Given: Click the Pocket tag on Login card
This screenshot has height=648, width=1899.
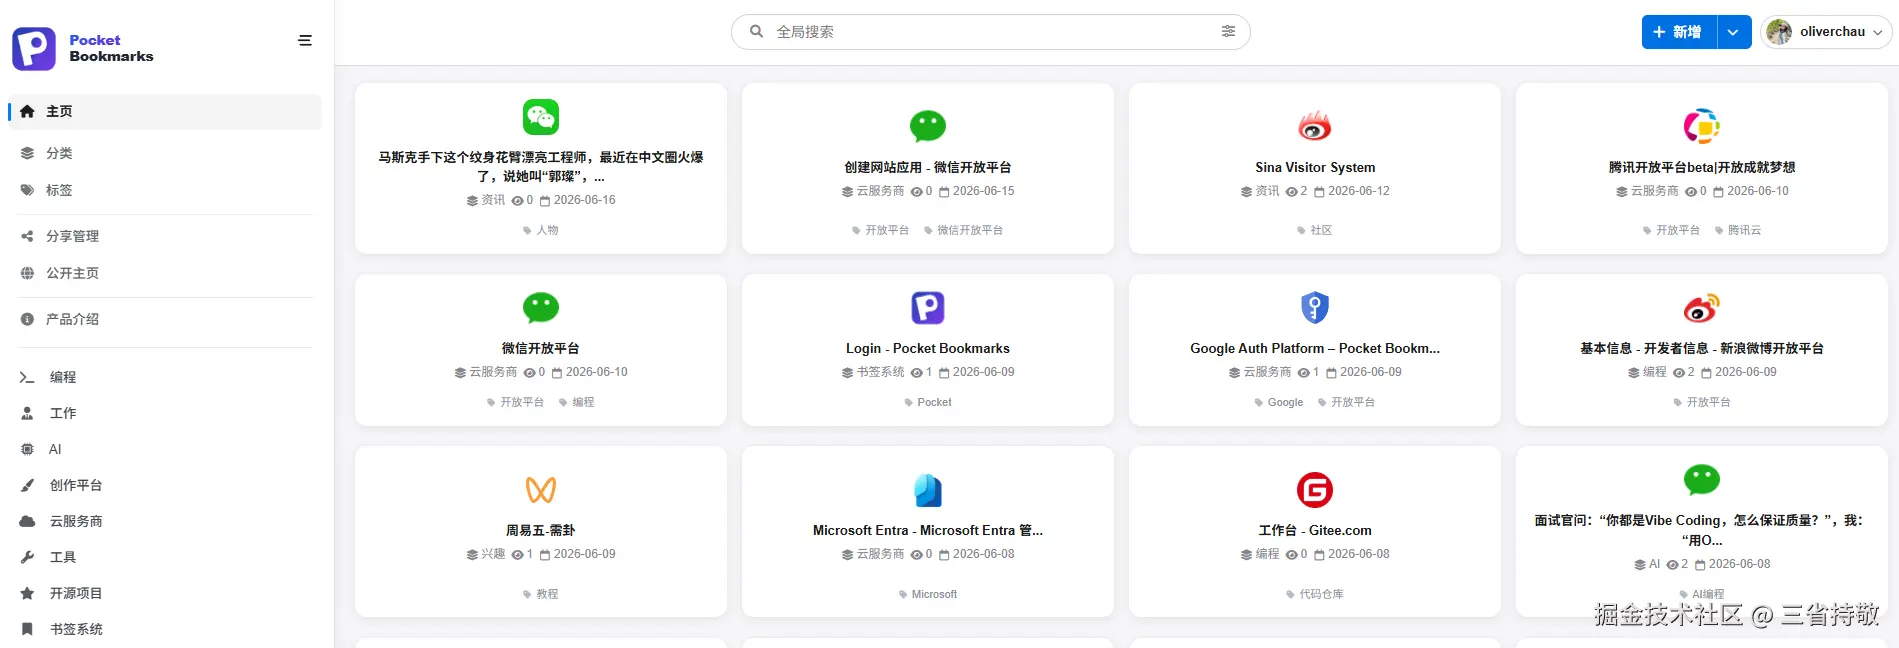Looking at the screenshot, I should tap(928, 402).
